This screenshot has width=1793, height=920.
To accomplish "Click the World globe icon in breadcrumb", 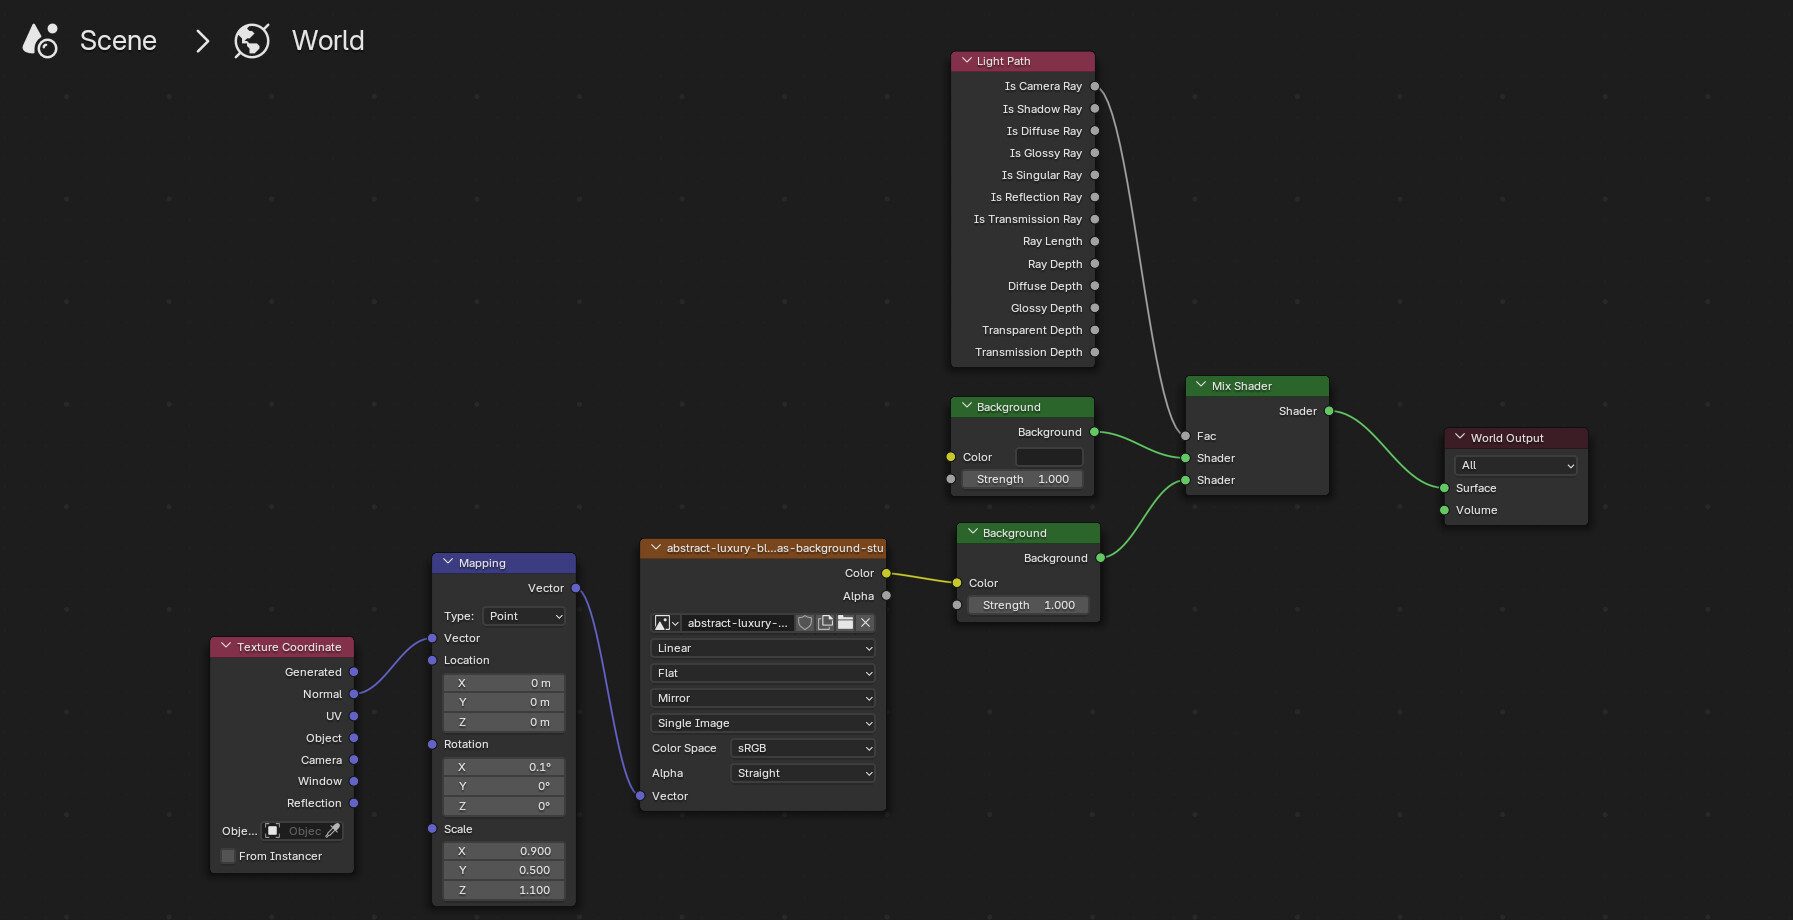I will click(252, 41).
